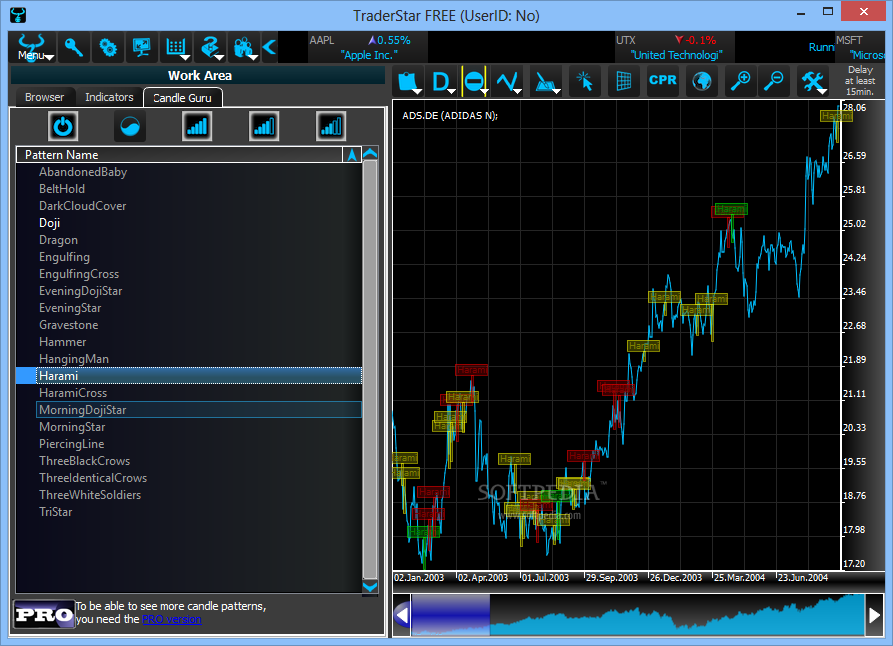Viewport: 893px width, 646px height.
Task: Collapse ticker with left chevron arrow
Action: [x=269, y=47]
